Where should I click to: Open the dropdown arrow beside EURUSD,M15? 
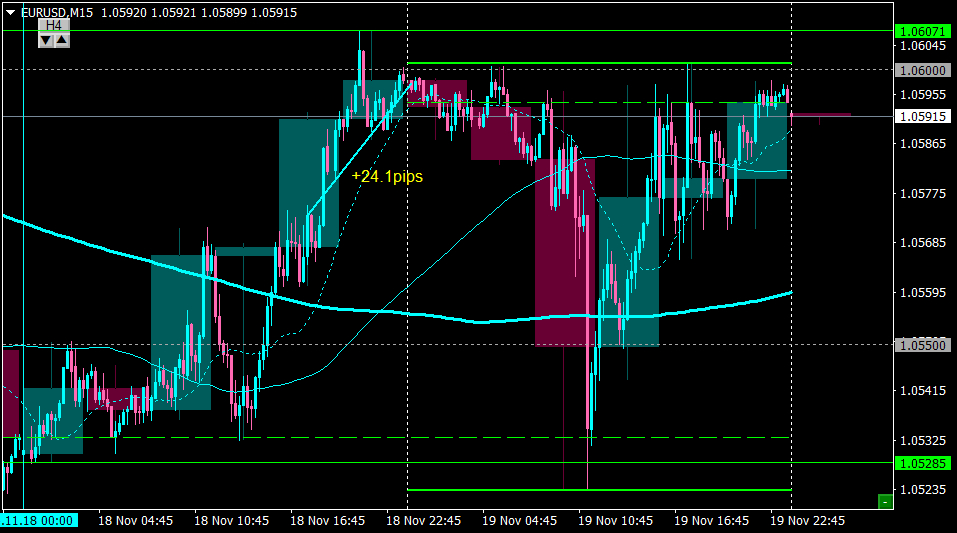pos(10,11)
